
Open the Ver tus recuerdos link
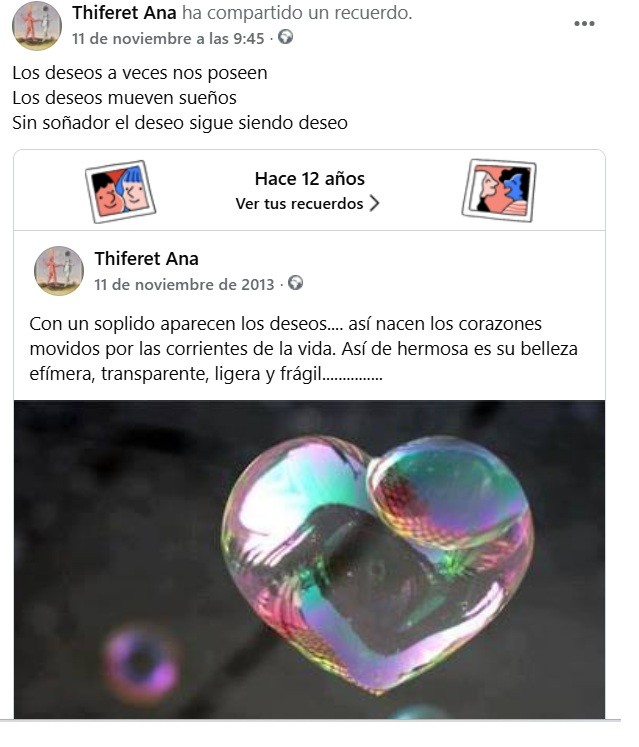click(x=307, y=203)
